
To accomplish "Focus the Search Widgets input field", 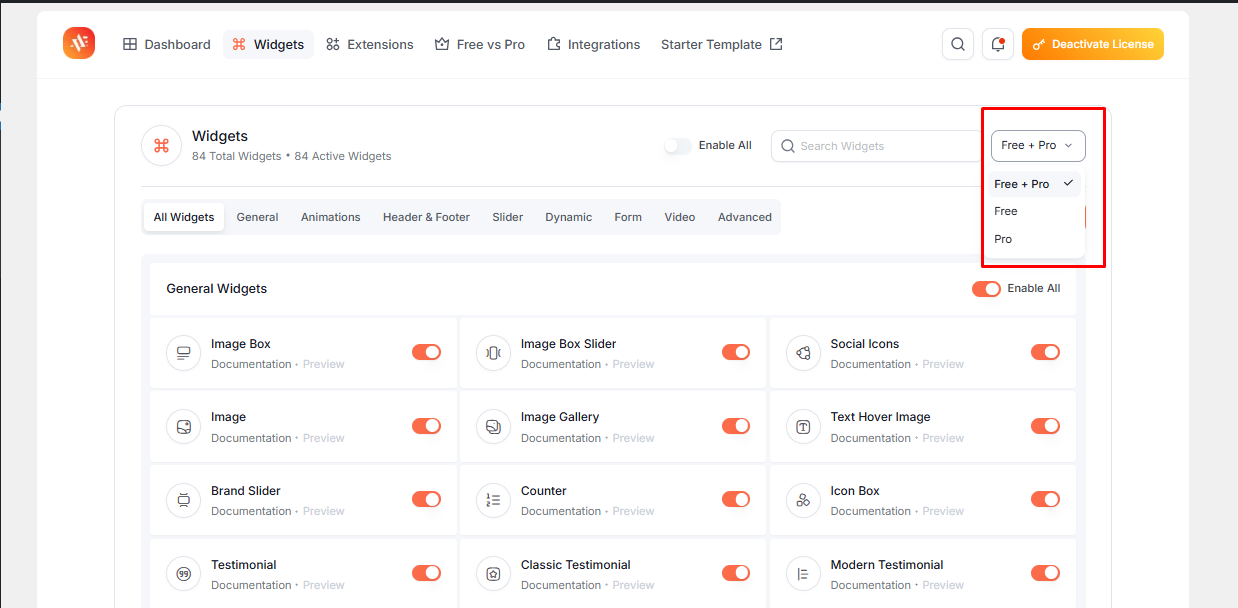I will click(x=876, y=146).
